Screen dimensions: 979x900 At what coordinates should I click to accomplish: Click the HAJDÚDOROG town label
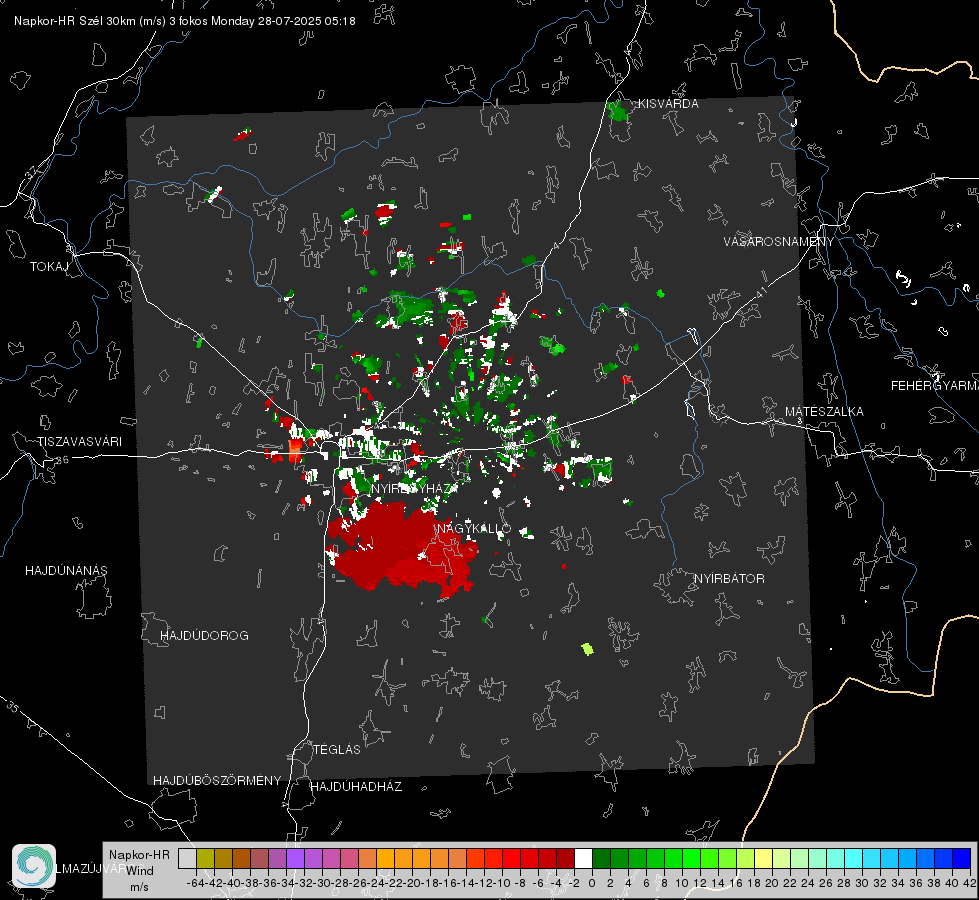(204, 636)
